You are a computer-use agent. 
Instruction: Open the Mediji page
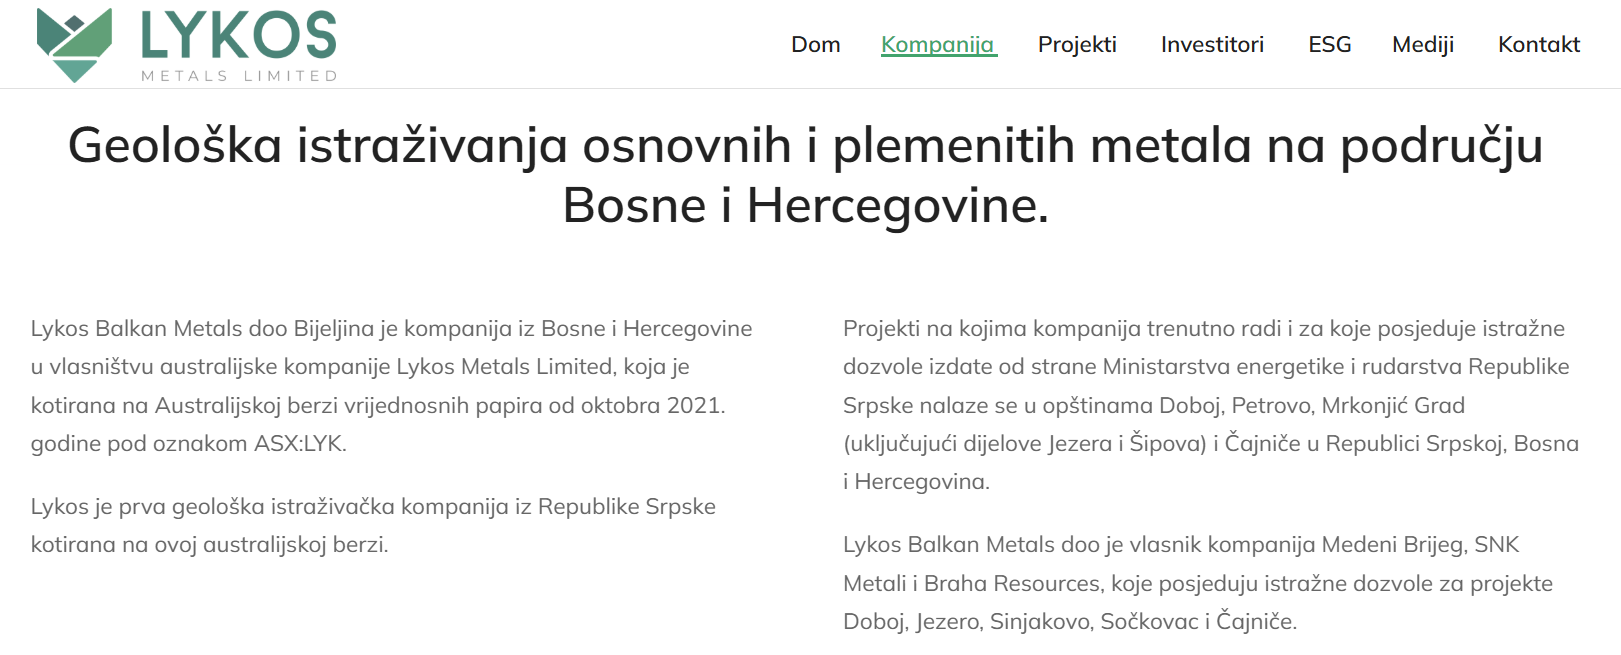coord(1422,45)
